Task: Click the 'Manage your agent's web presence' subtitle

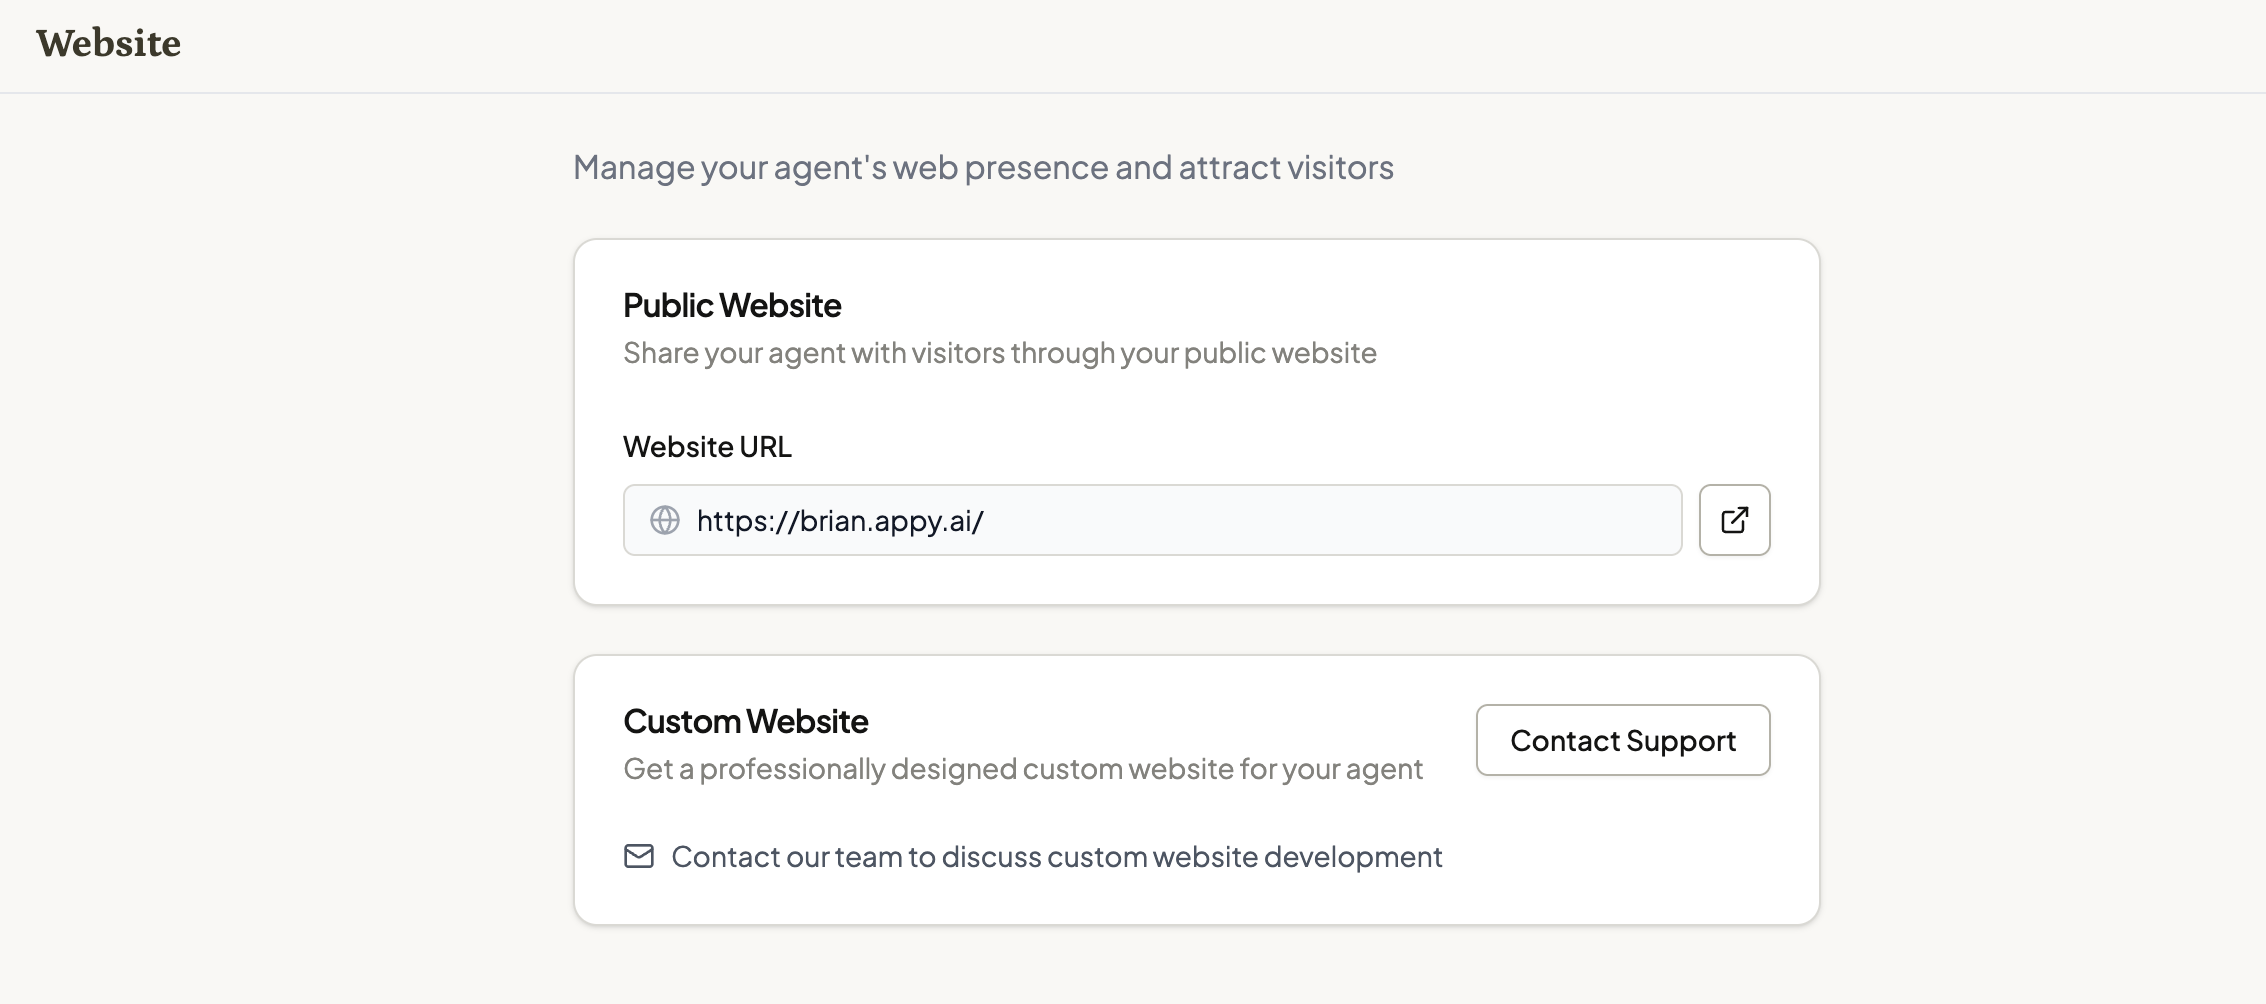Action: click(983, 167)
